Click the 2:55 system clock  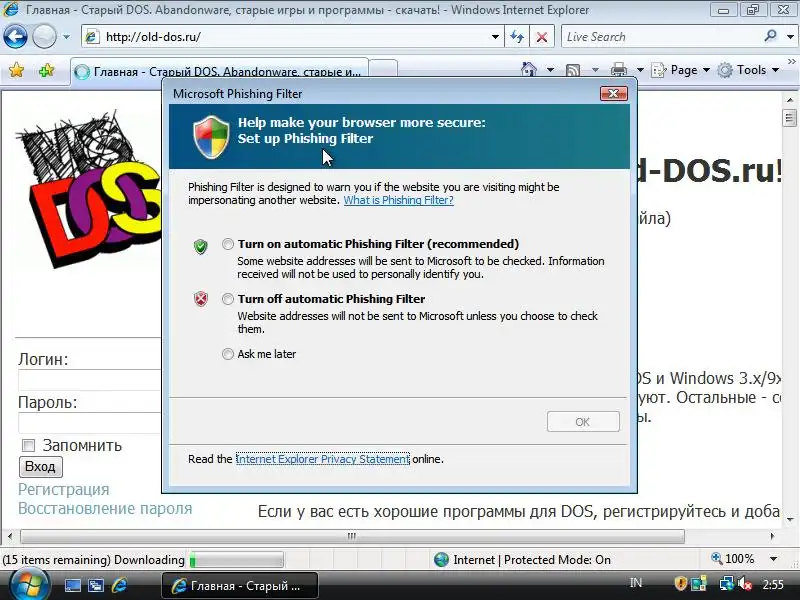tap(773, 584)
